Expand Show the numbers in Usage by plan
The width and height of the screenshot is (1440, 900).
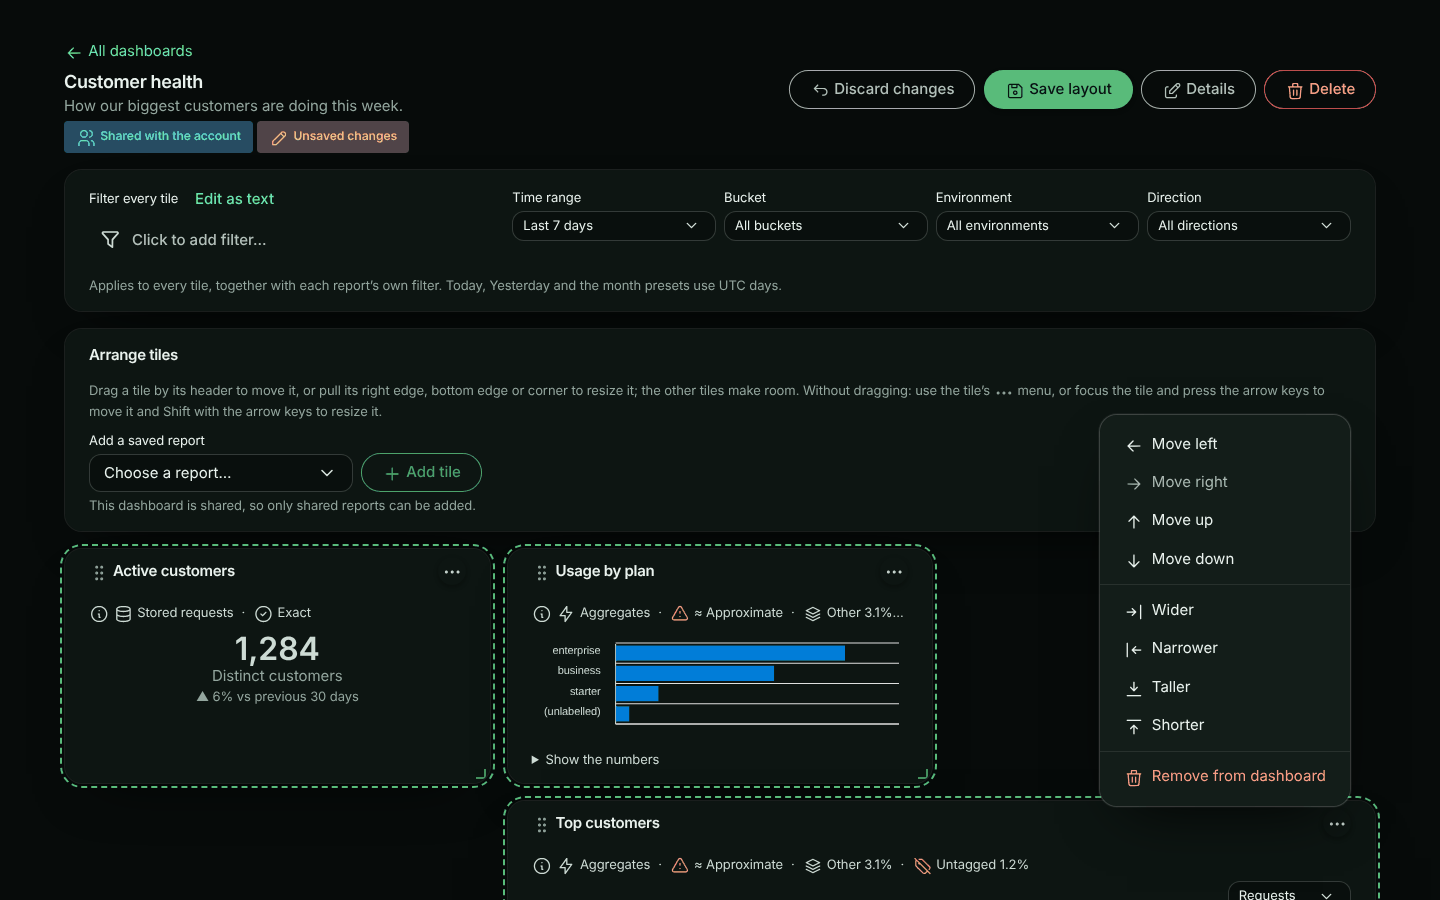(x=594, y=760)
